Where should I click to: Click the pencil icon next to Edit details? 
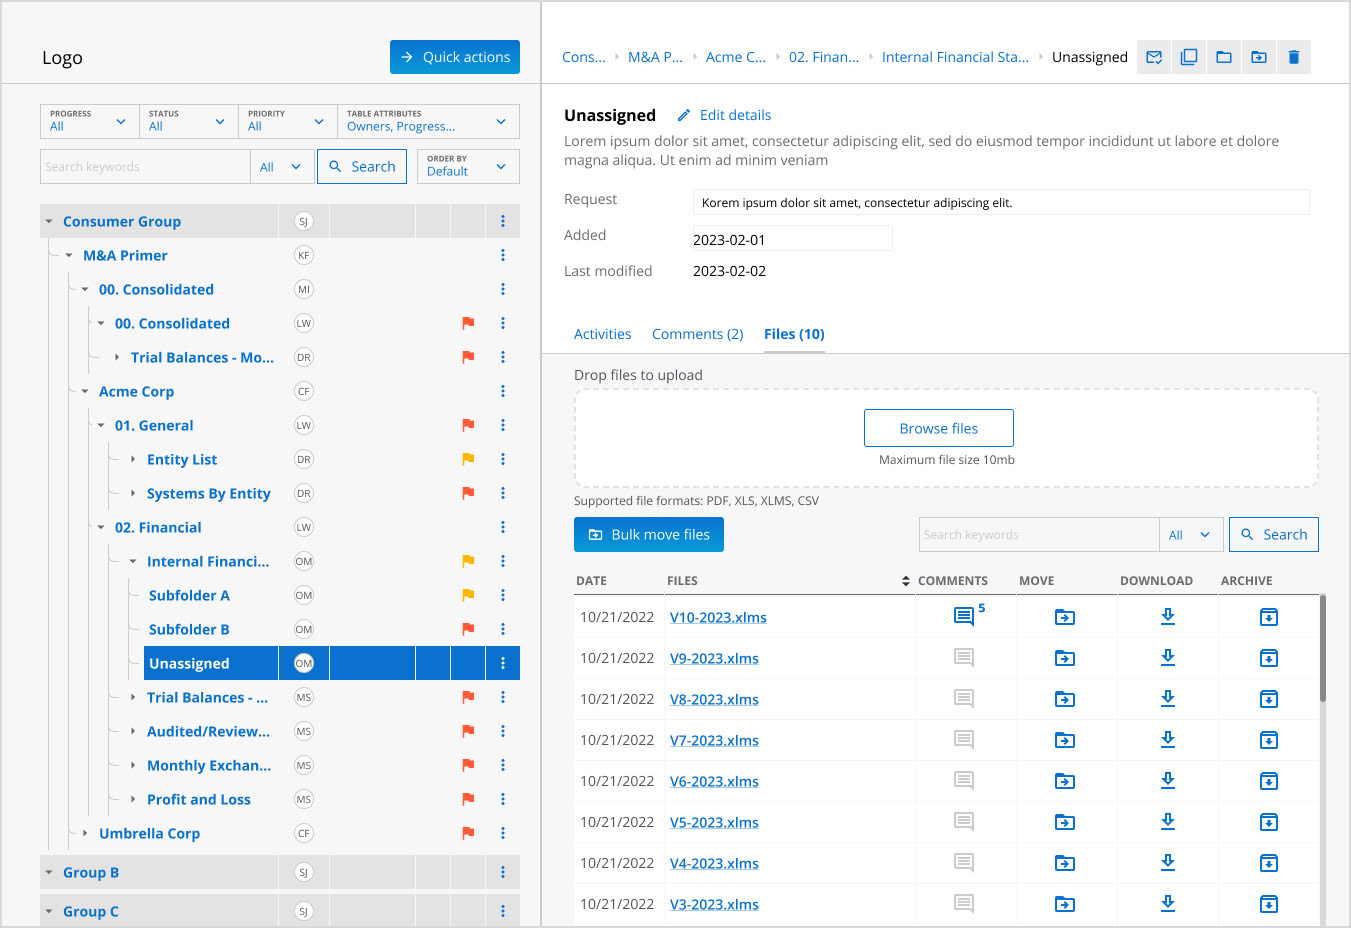click(x=684, y=115)
